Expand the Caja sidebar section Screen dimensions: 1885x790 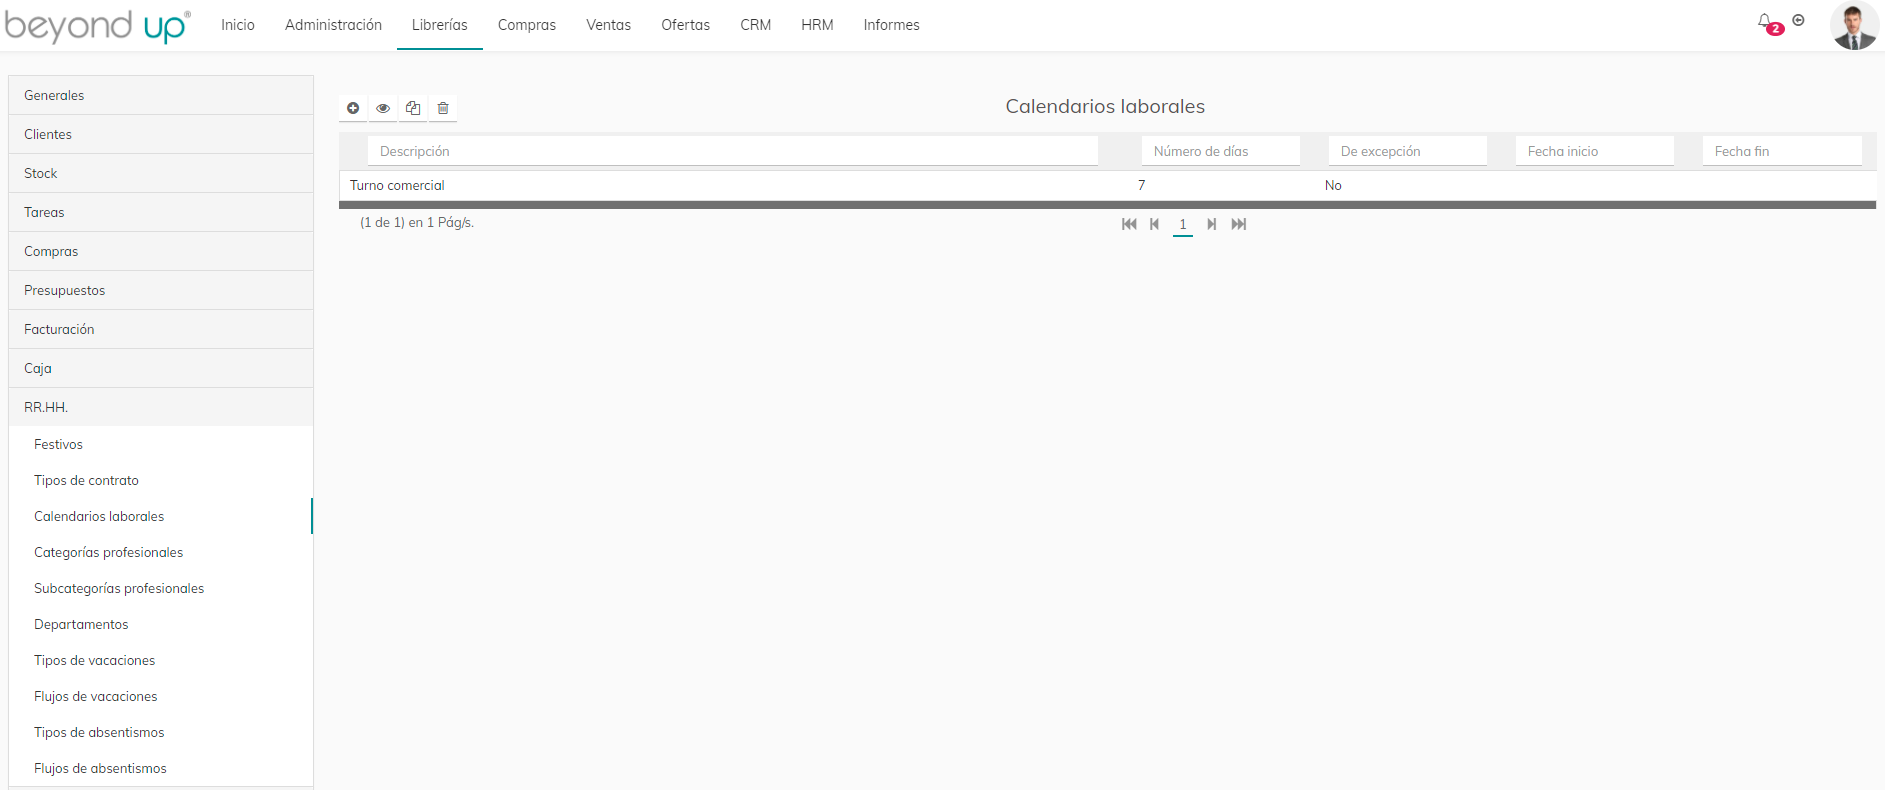point(161,368)
